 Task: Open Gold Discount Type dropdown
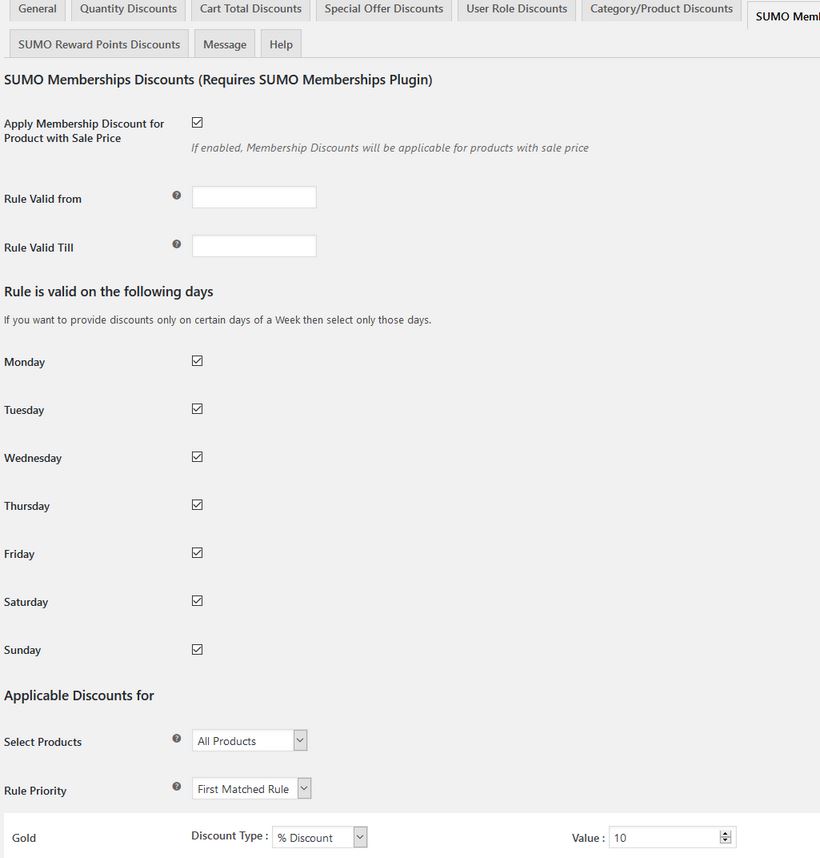click(319, 837)
